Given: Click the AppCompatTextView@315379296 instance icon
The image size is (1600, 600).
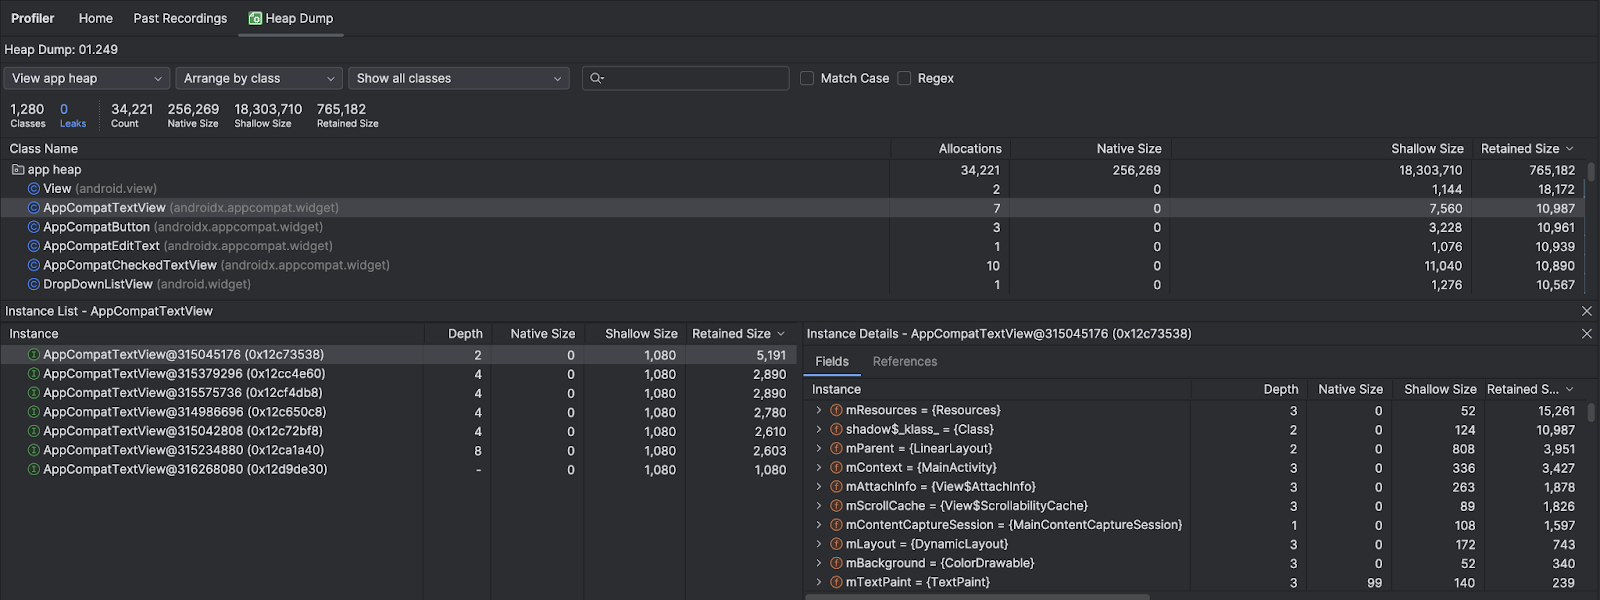Looking at the screenshot, I should (x=34, y=374).
